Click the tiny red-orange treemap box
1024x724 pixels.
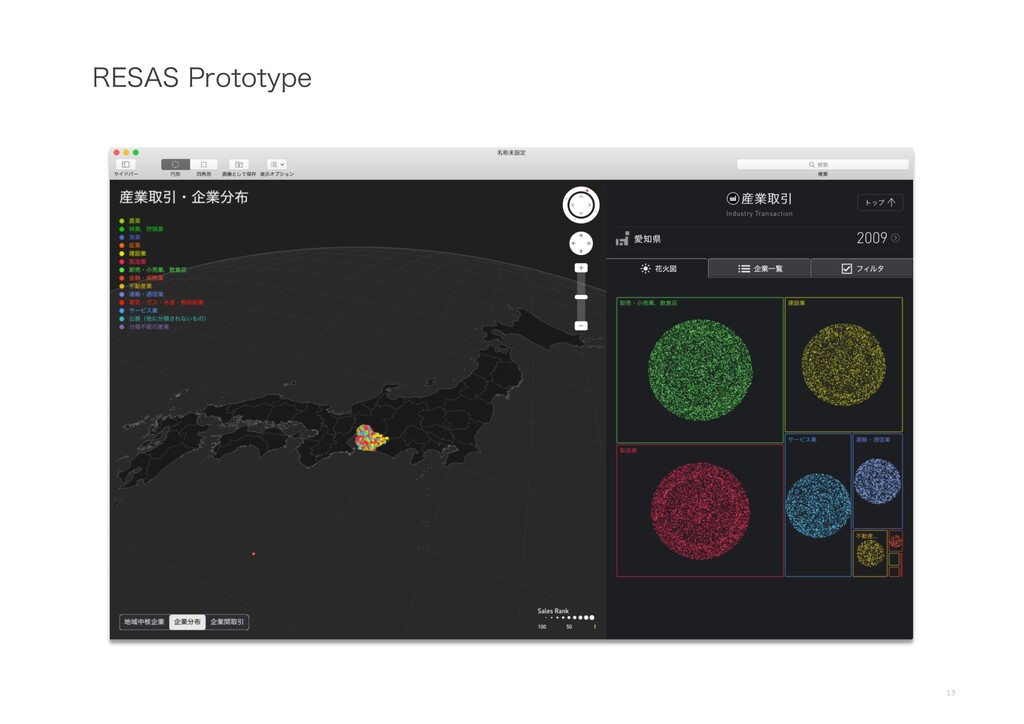[x=895, y=541]
